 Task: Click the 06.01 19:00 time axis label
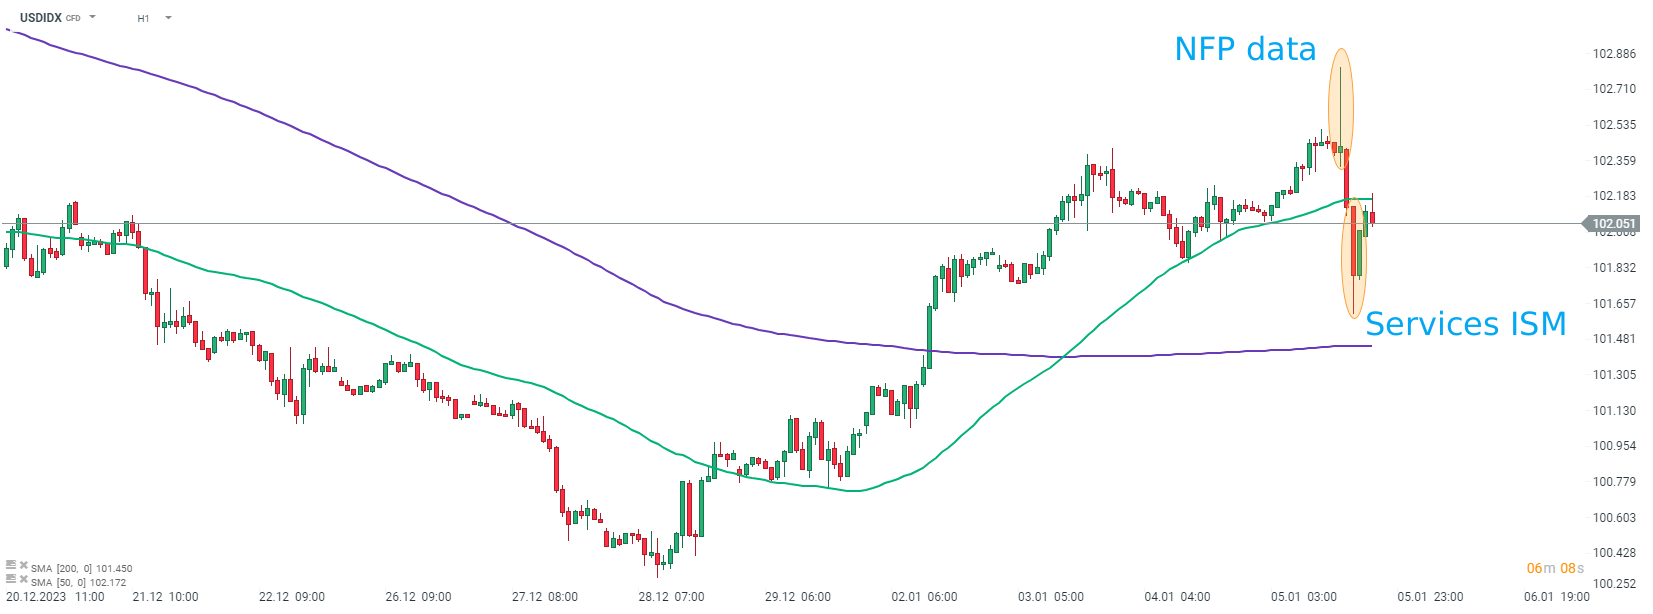pyautogui.click(x=1556, y=597)
